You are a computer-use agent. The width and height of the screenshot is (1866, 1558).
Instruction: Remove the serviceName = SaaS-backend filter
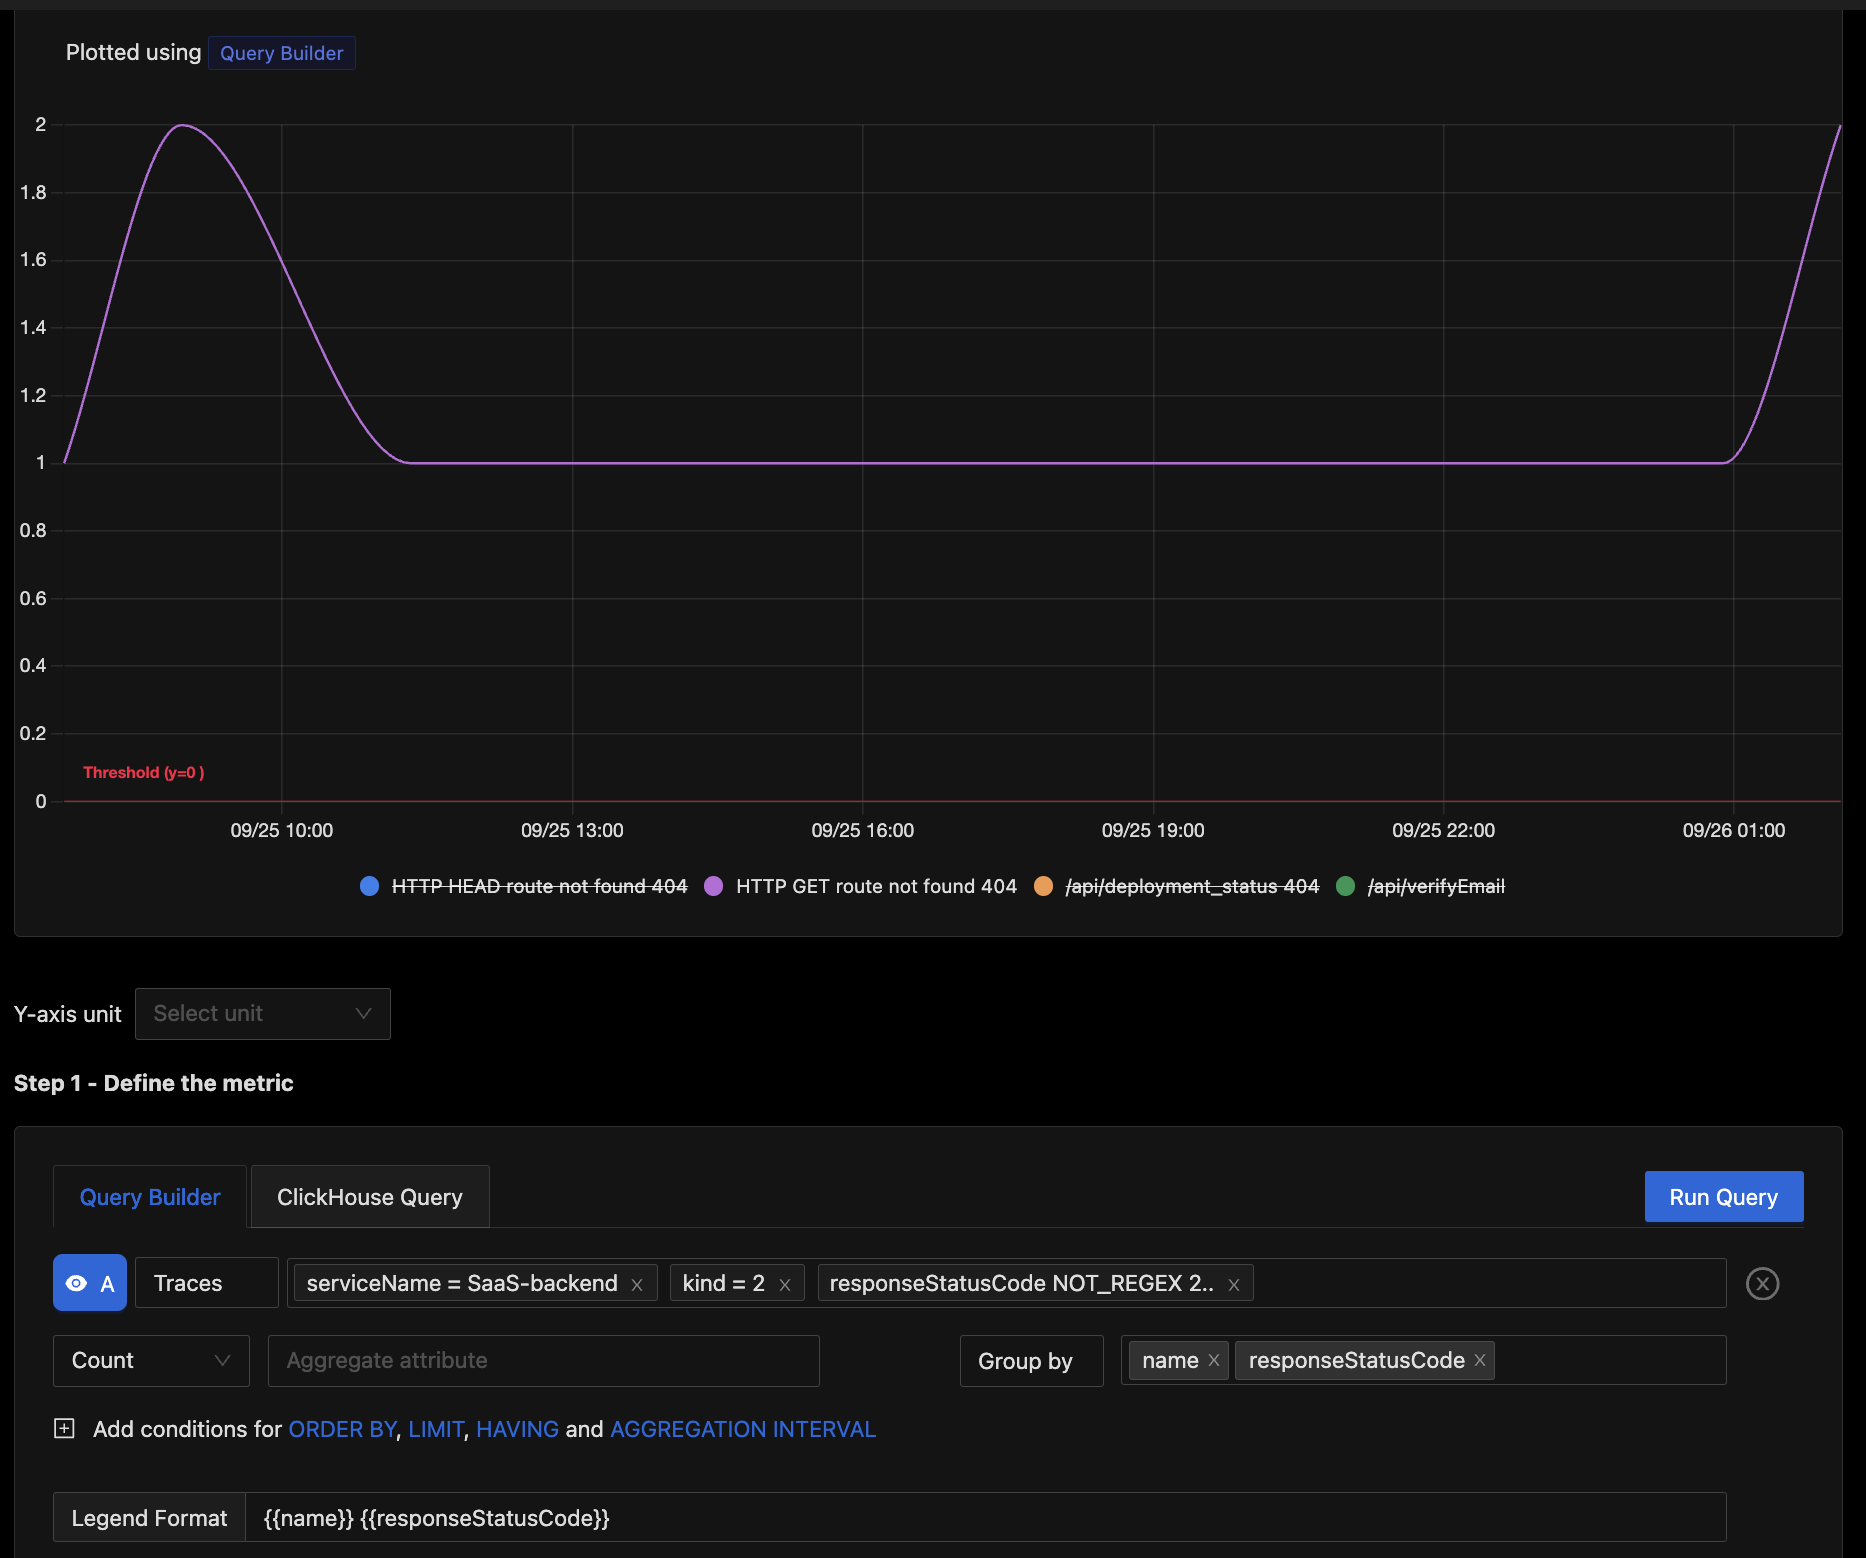(x=637, y=1283)
